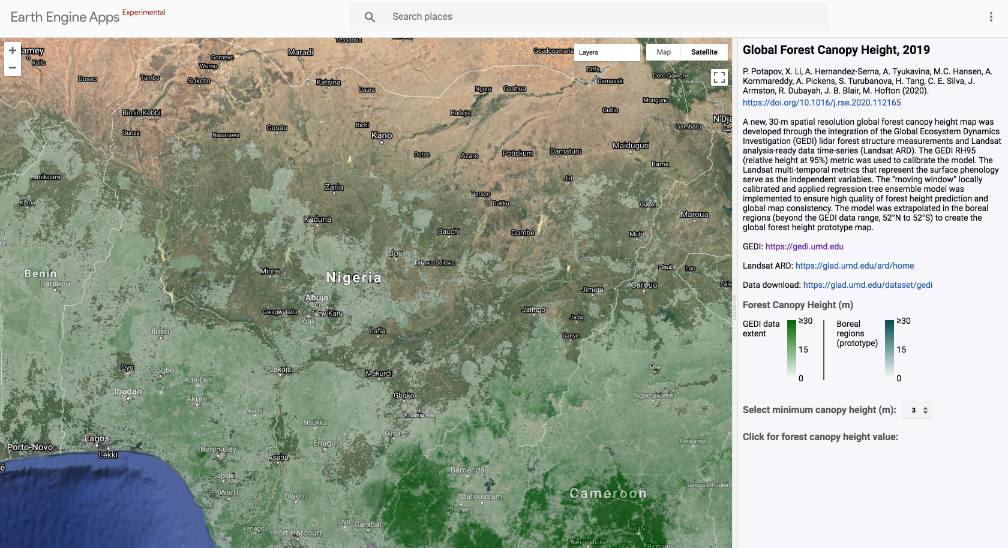Image resolution: width=1008 pixels, height=548 pixels.
Task: Switch to the Map view type
Action: [663, 52]
